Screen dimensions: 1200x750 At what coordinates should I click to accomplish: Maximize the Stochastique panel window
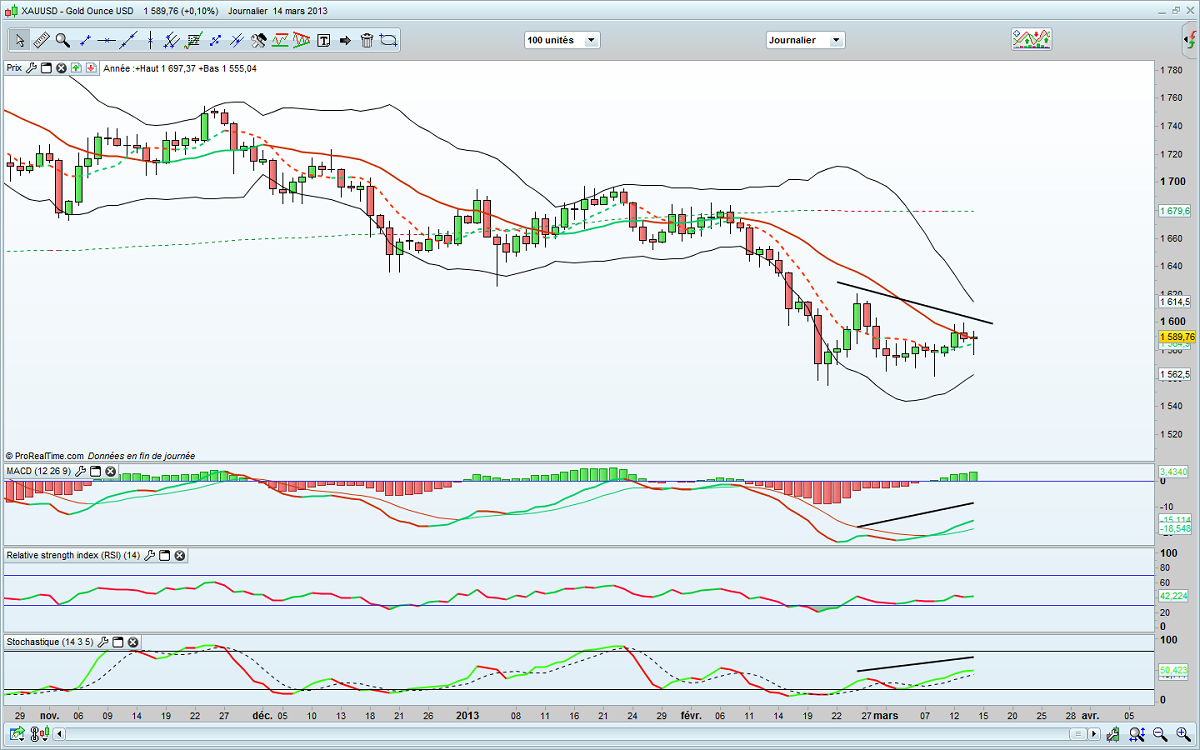point(117,642)
